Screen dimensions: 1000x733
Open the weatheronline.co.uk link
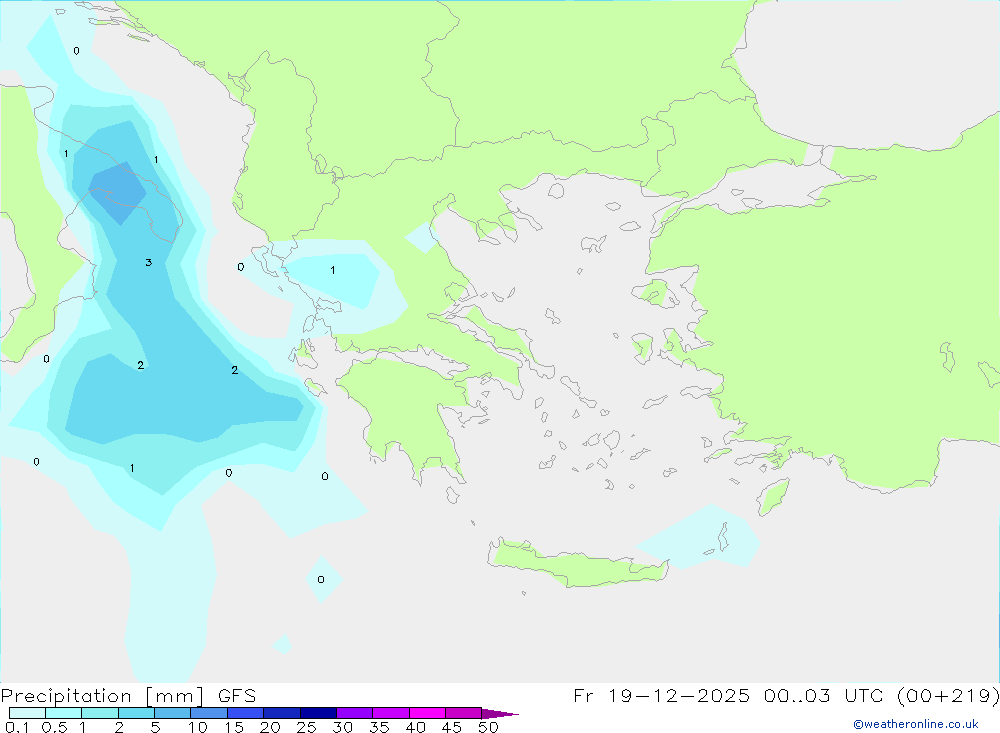coord(915,724)
